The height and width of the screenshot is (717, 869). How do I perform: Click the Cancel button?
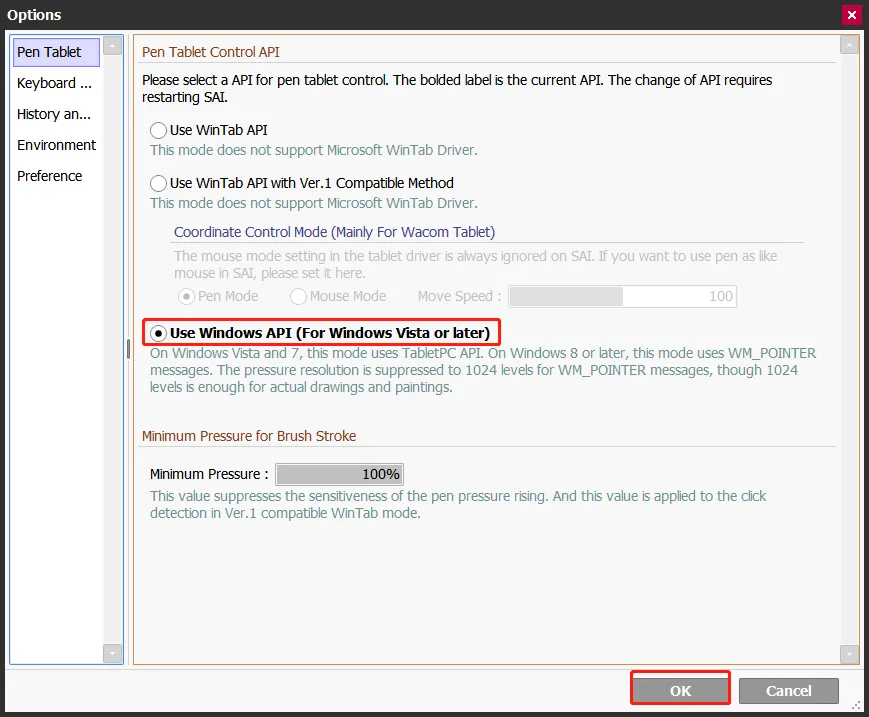point(789,690)
